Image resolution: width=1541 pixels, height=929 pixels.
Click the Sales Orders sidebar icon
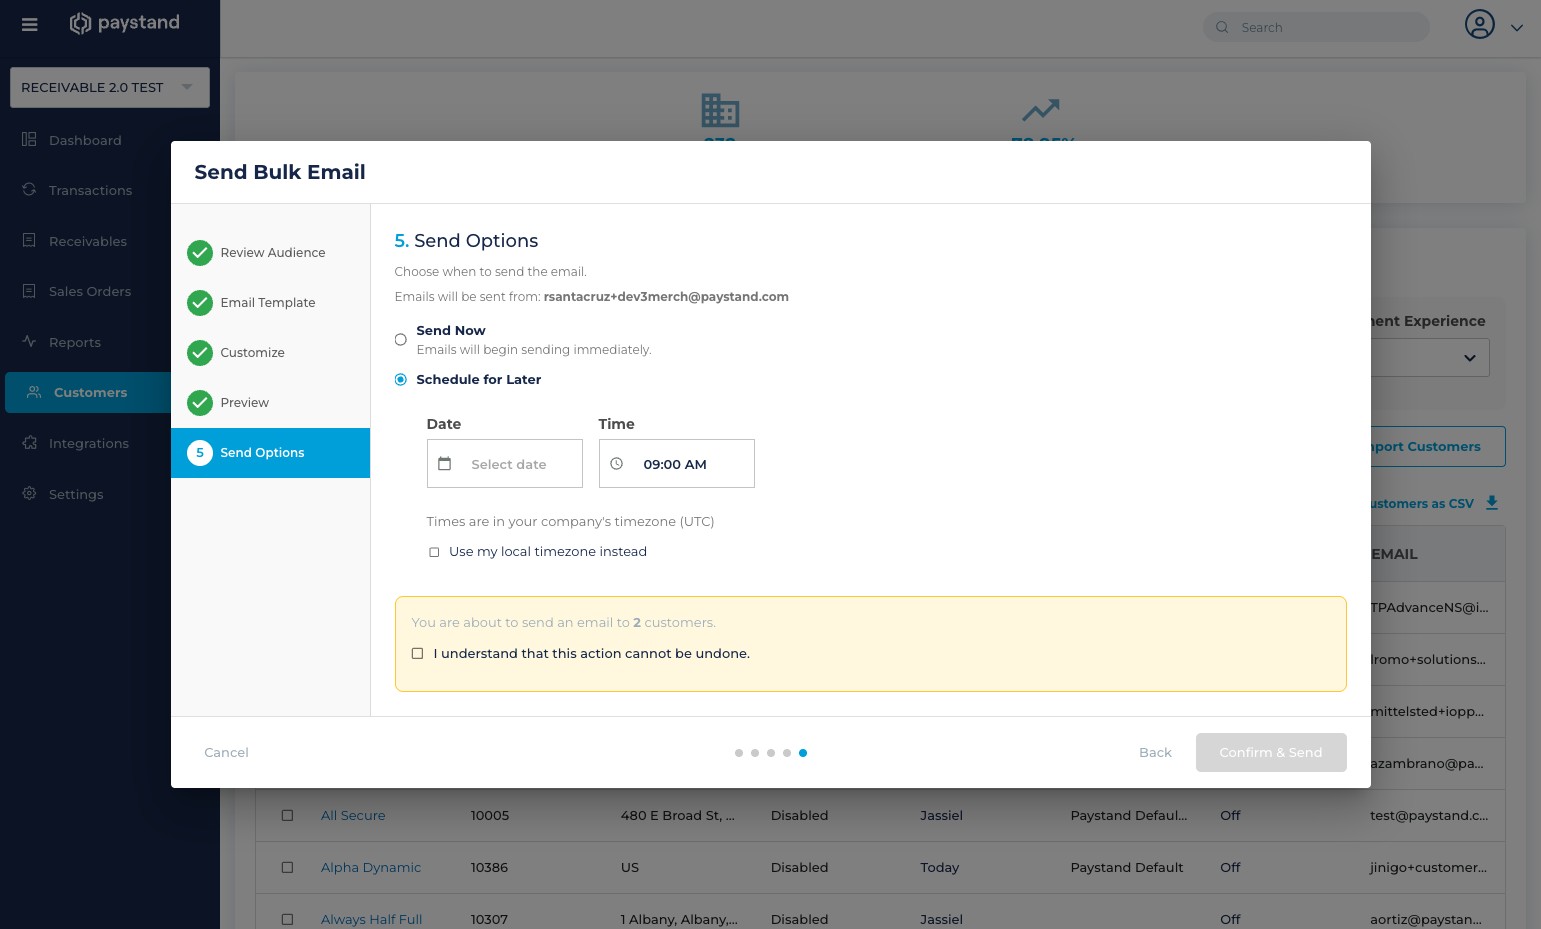pyautogui.click(x=29, y=290)
